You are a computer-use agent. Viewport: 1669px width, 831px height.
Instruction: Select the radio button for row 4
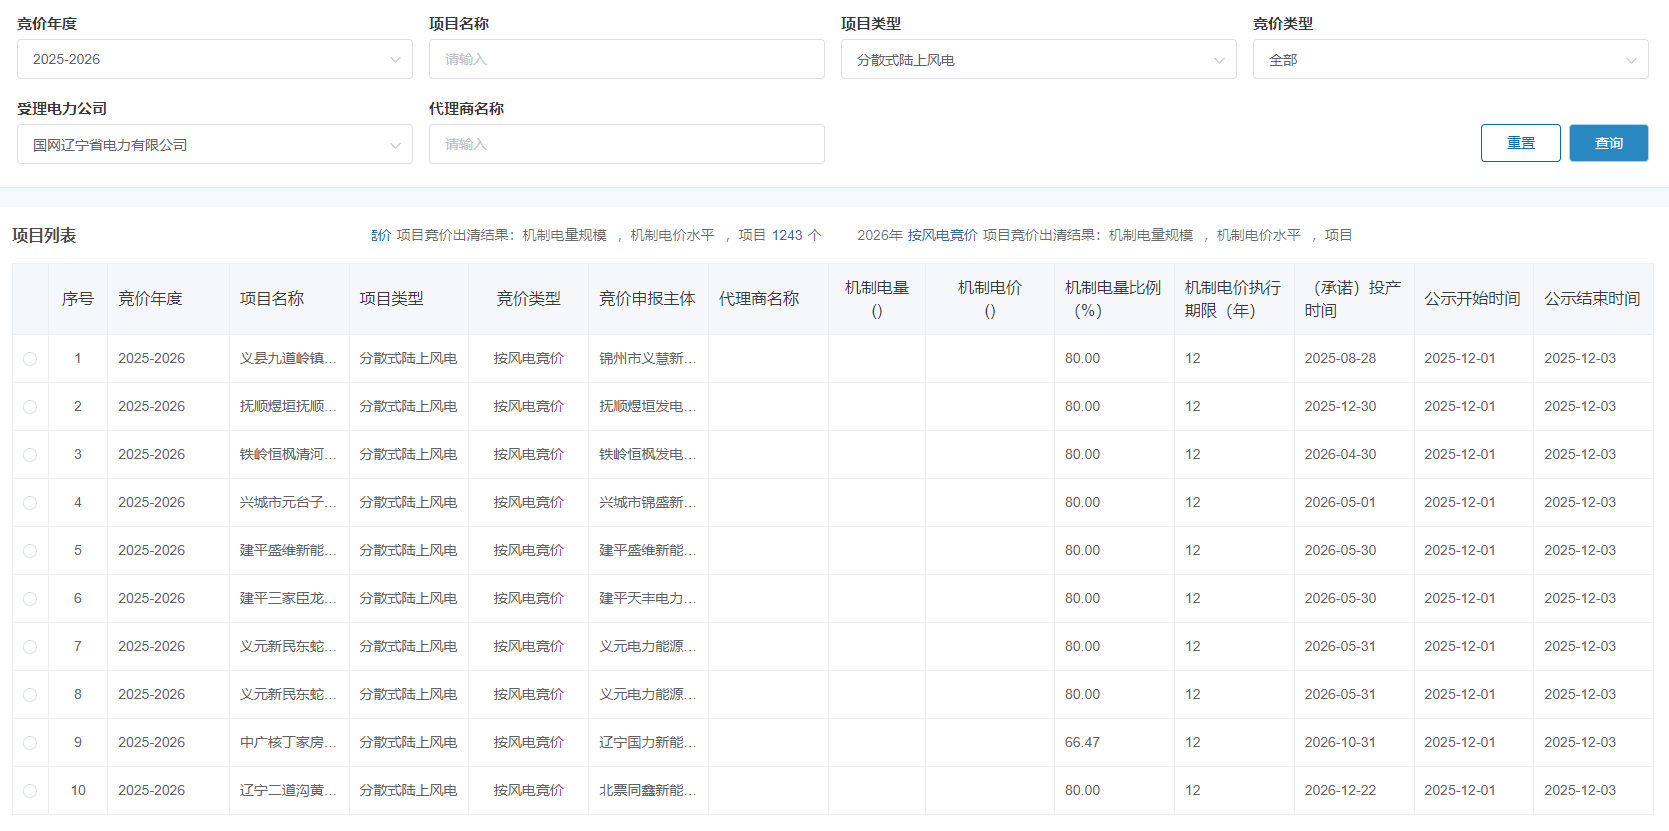click(30, 503)
